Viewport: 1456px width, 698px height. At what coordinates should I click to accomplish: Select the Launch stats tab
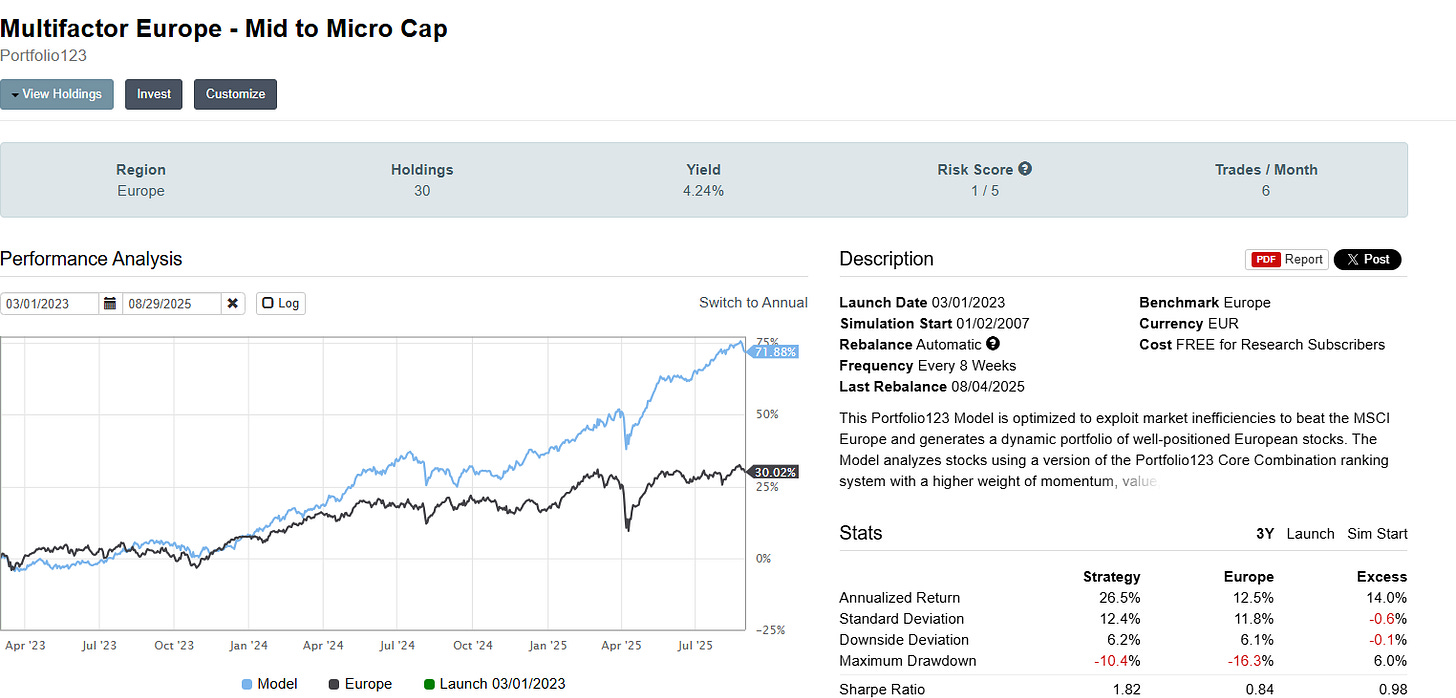pos(1310,533)
